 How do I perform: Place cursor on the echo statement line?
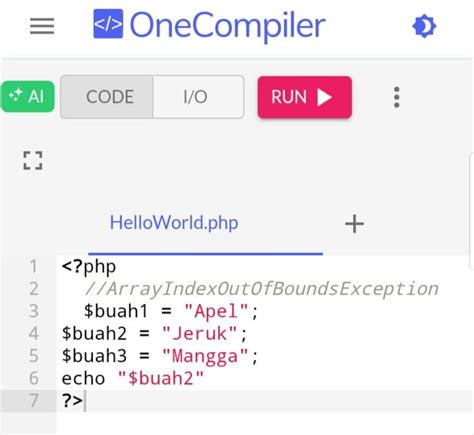[x=133, y=378]
